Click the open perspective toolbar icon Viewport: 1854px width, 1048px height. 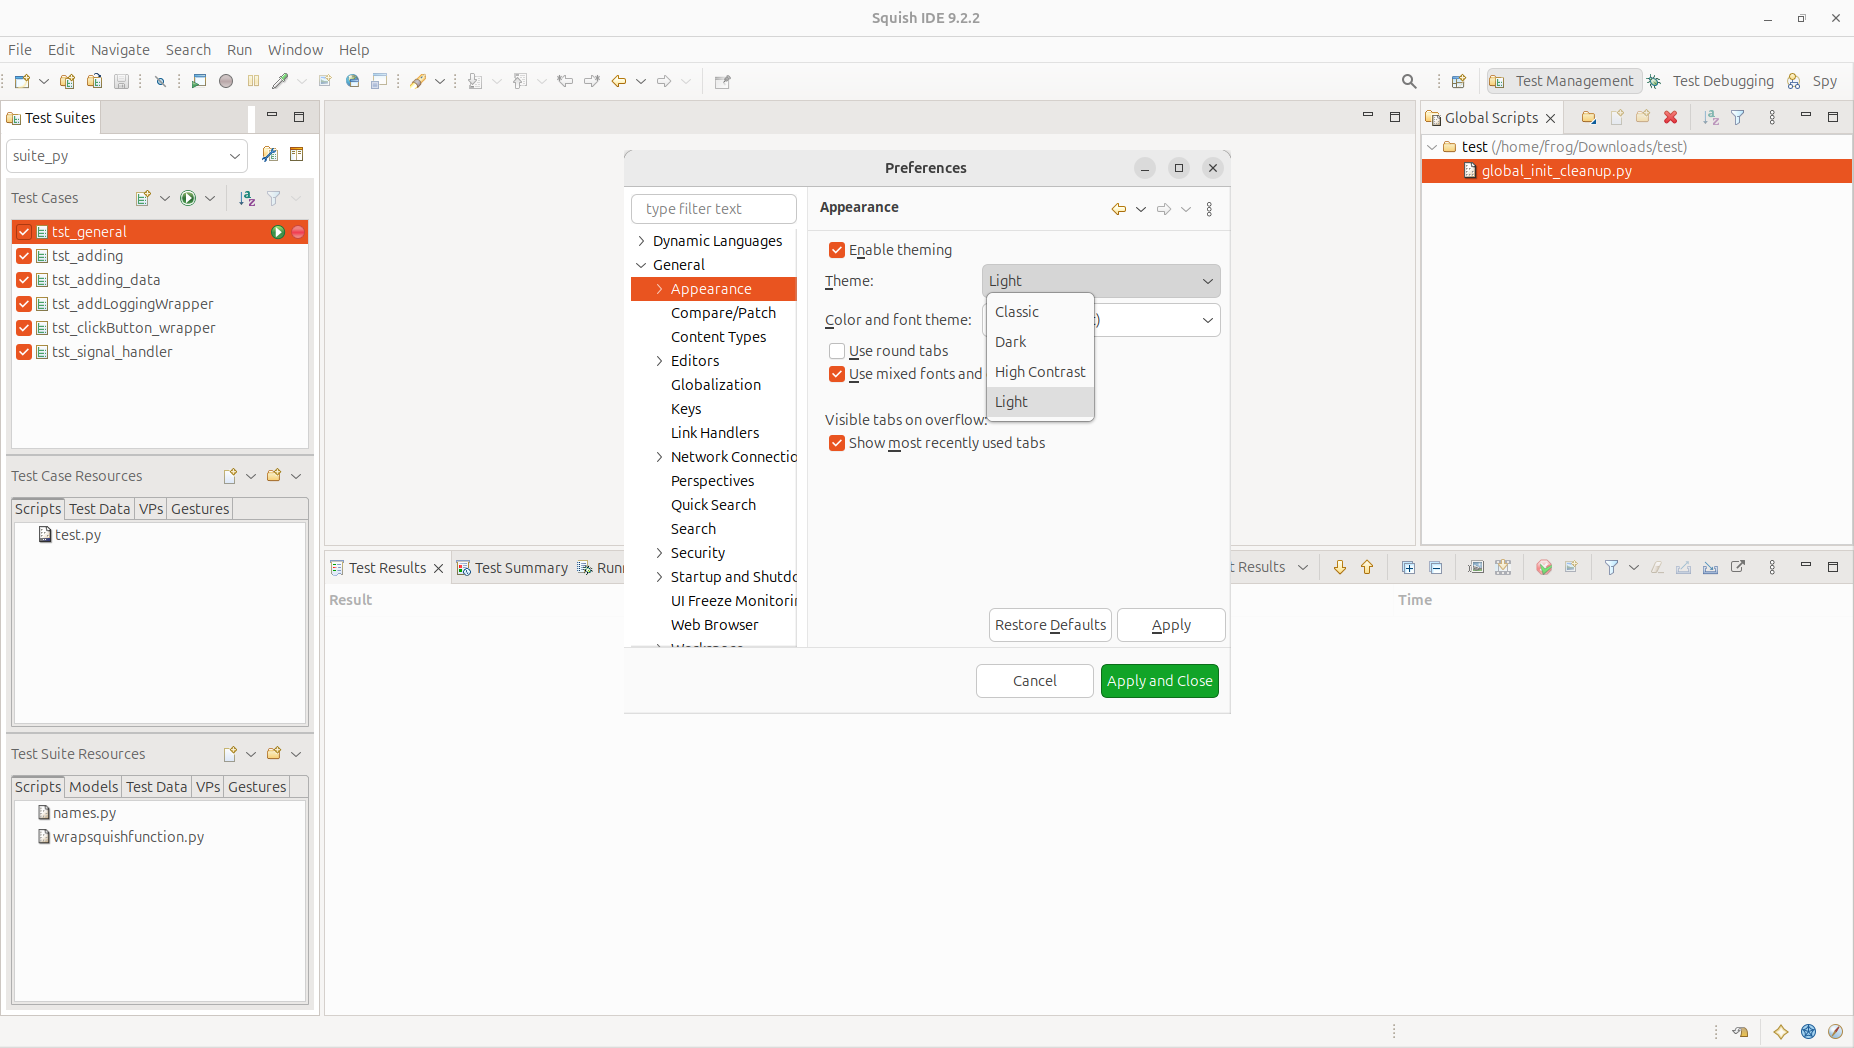(1459, 81)
